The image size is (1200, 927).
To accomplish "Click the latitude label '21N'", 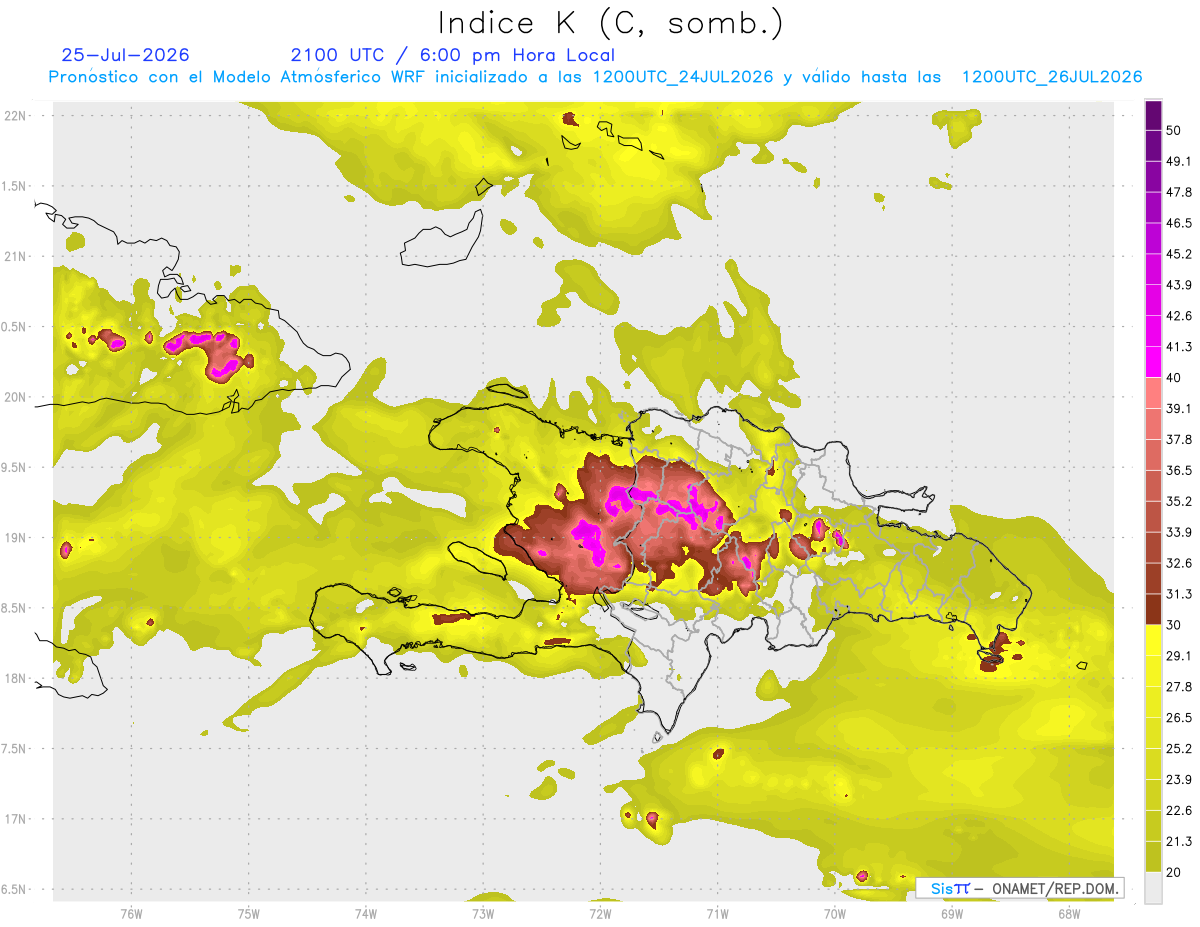I will point(15,256).
